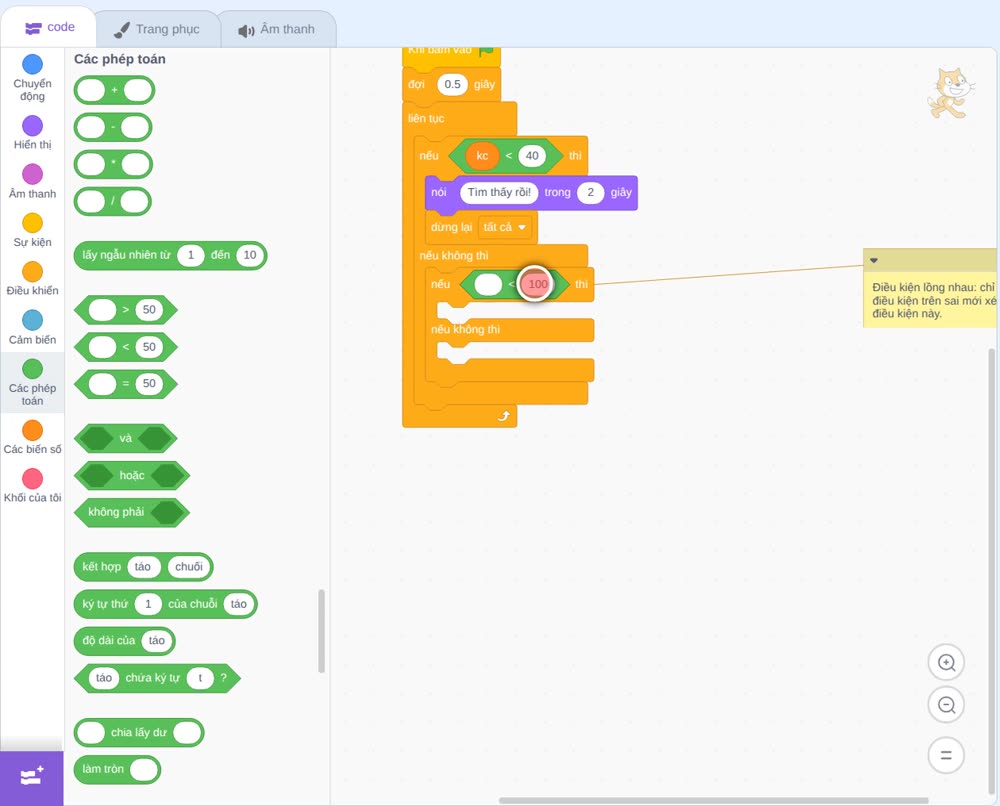Click the greater-than 50 block
1000x806 pixels.
pos(126,310)
